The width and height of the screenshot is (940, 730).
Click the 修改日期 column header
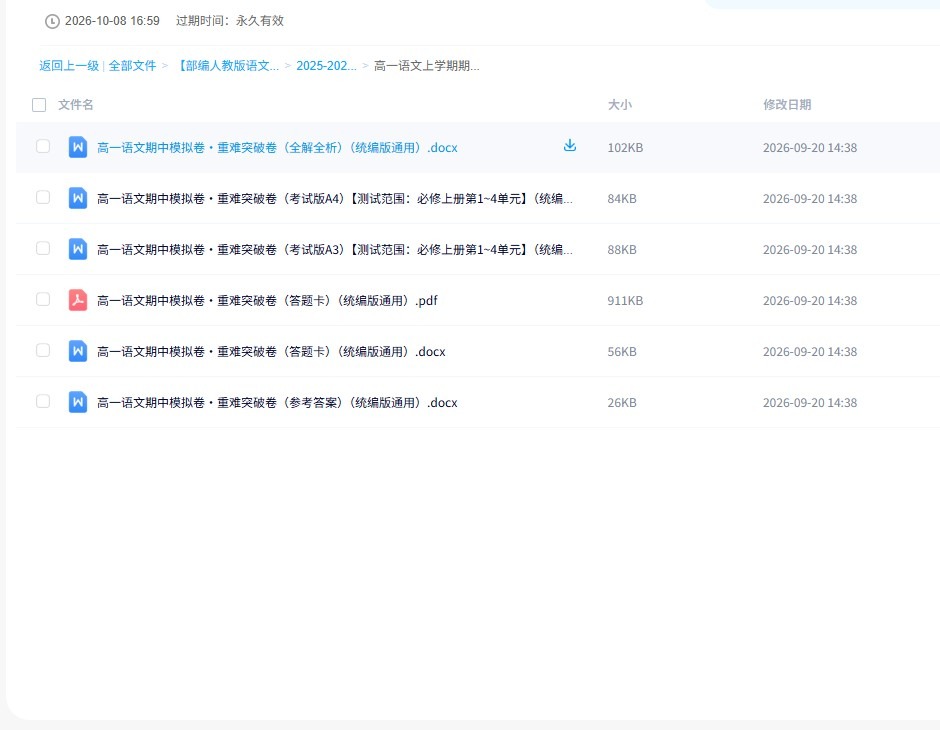pyautogui.click(x=787, y=105)
